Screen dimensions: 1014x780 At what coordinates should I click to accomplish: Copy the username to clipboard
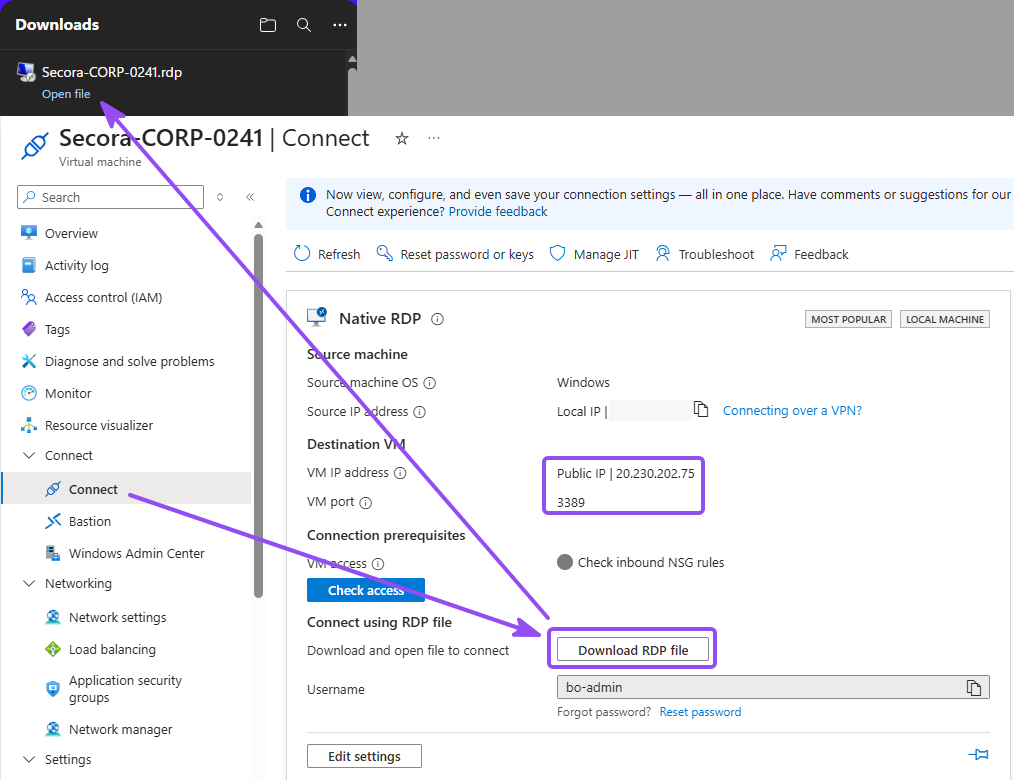coord(974,688)
